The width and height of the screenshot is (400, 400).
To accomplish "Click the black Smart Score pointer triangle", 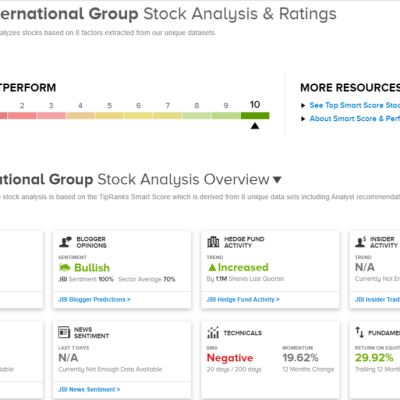I will pyautogui.click(x=255, y=126).
